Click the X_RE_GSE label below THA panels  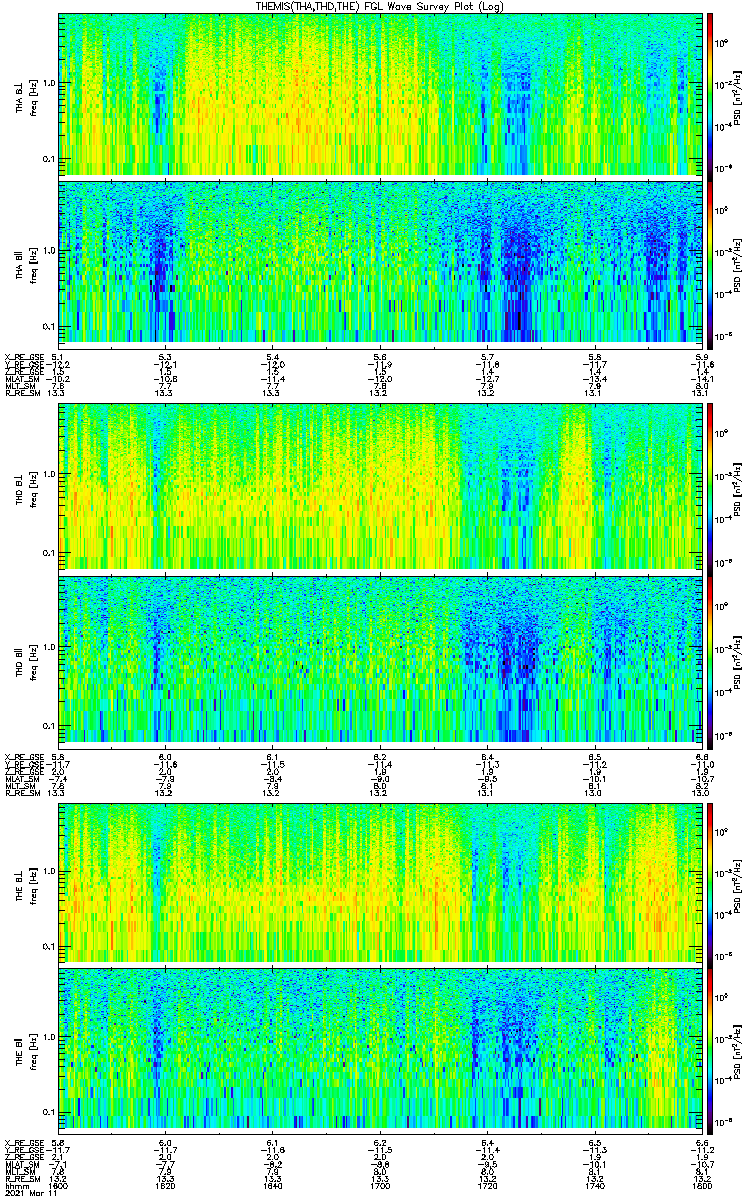[23, 357]
